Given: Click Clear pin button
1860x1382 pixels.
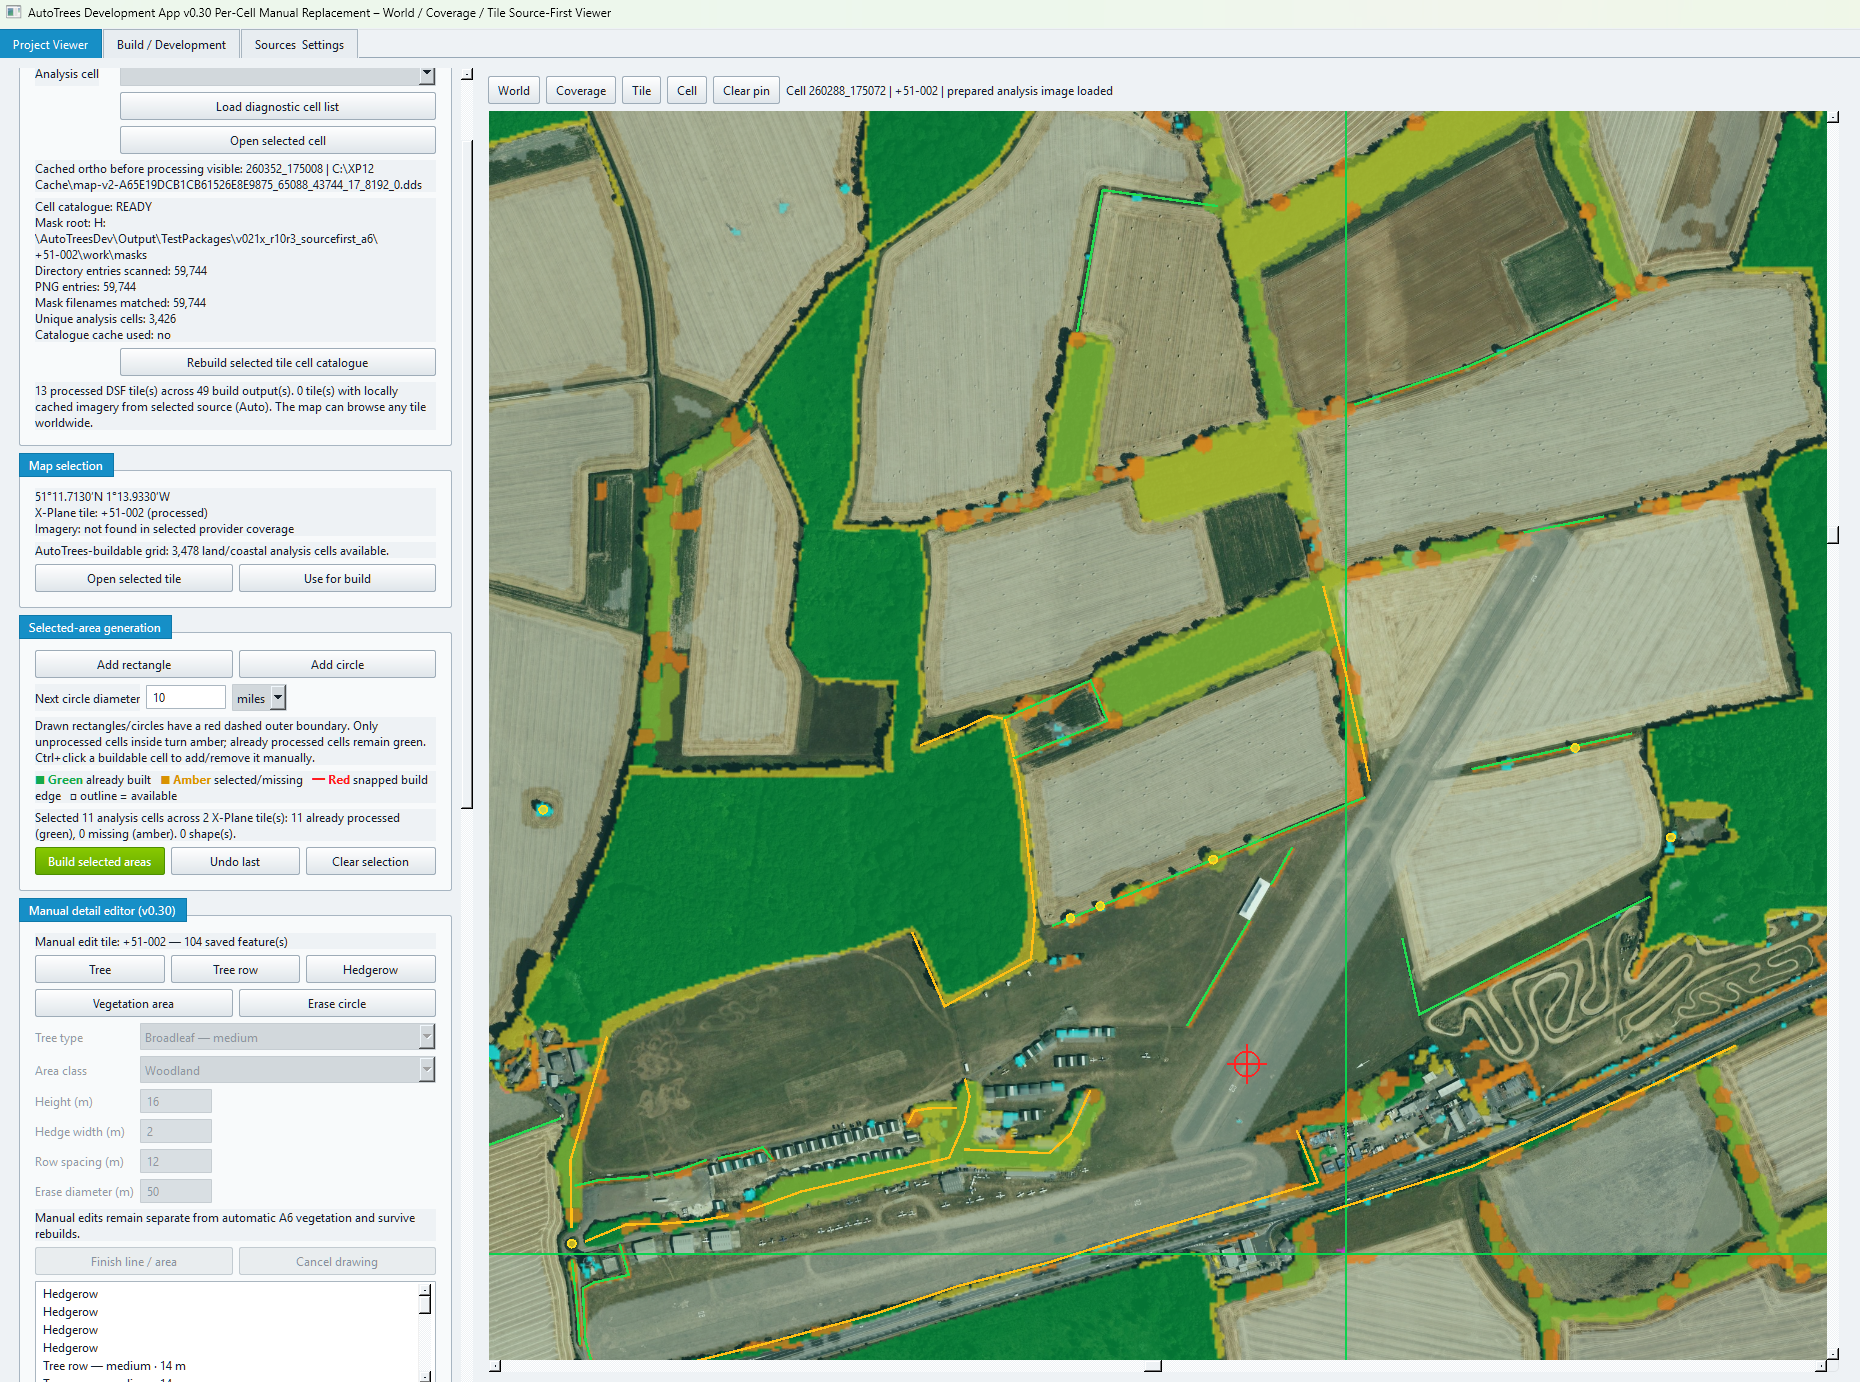Looking at the screenshot, I should 746,91.
